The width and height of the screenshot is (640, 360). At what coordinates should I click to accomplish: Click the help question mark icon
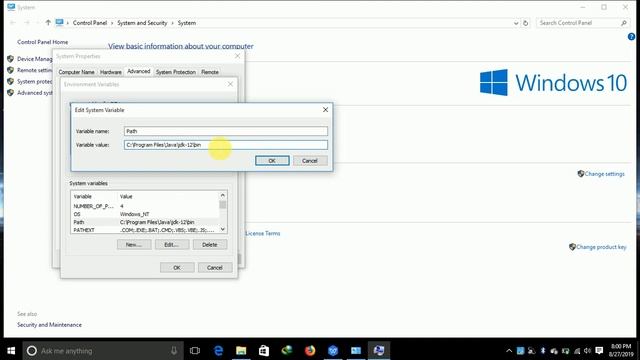(631, 37)
